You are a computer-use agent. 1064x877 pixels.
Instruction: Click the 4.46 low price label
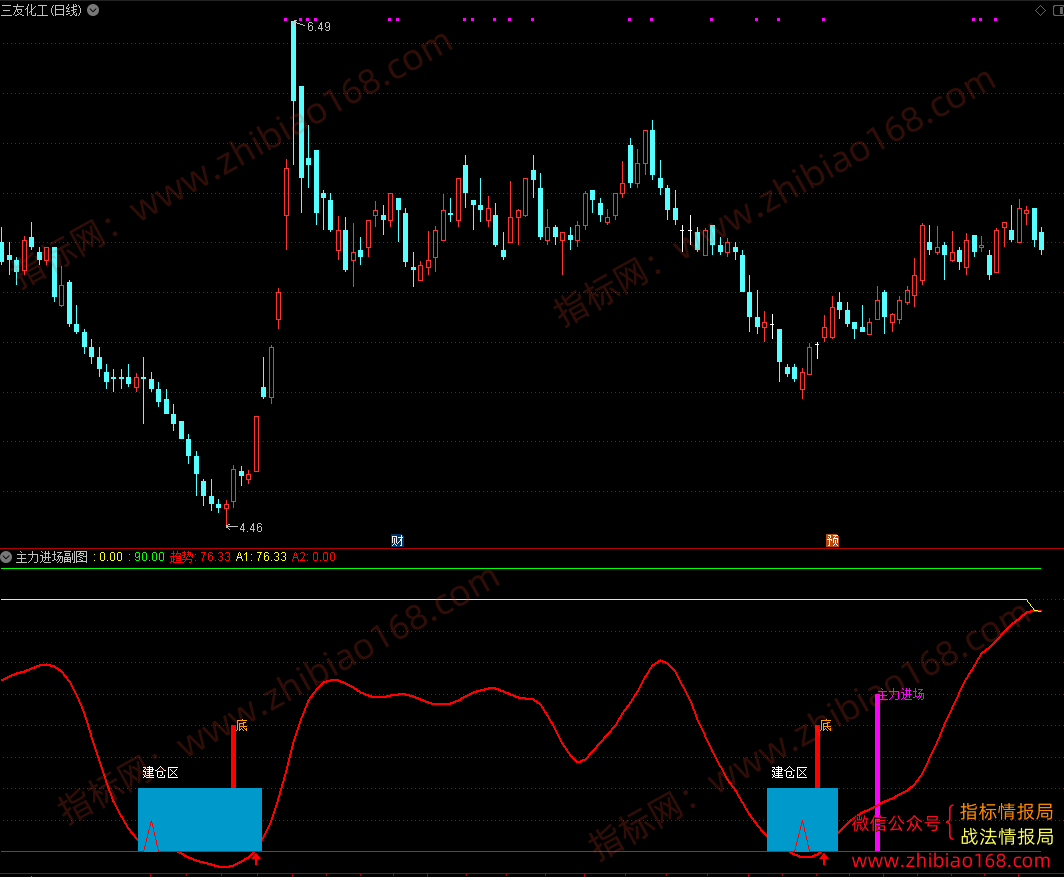pos(250,528)
